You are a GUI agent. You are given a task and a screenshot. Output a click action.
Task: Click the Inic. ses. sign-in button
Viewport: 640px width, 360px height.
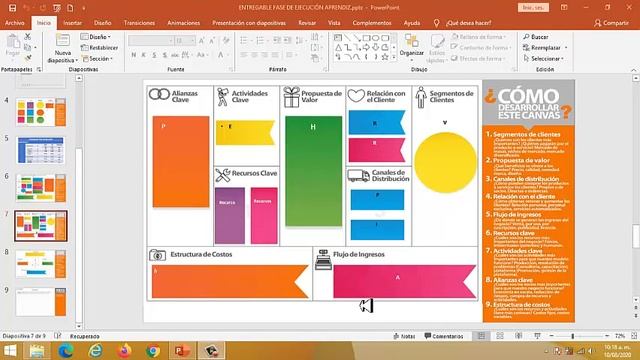[533, 8]
